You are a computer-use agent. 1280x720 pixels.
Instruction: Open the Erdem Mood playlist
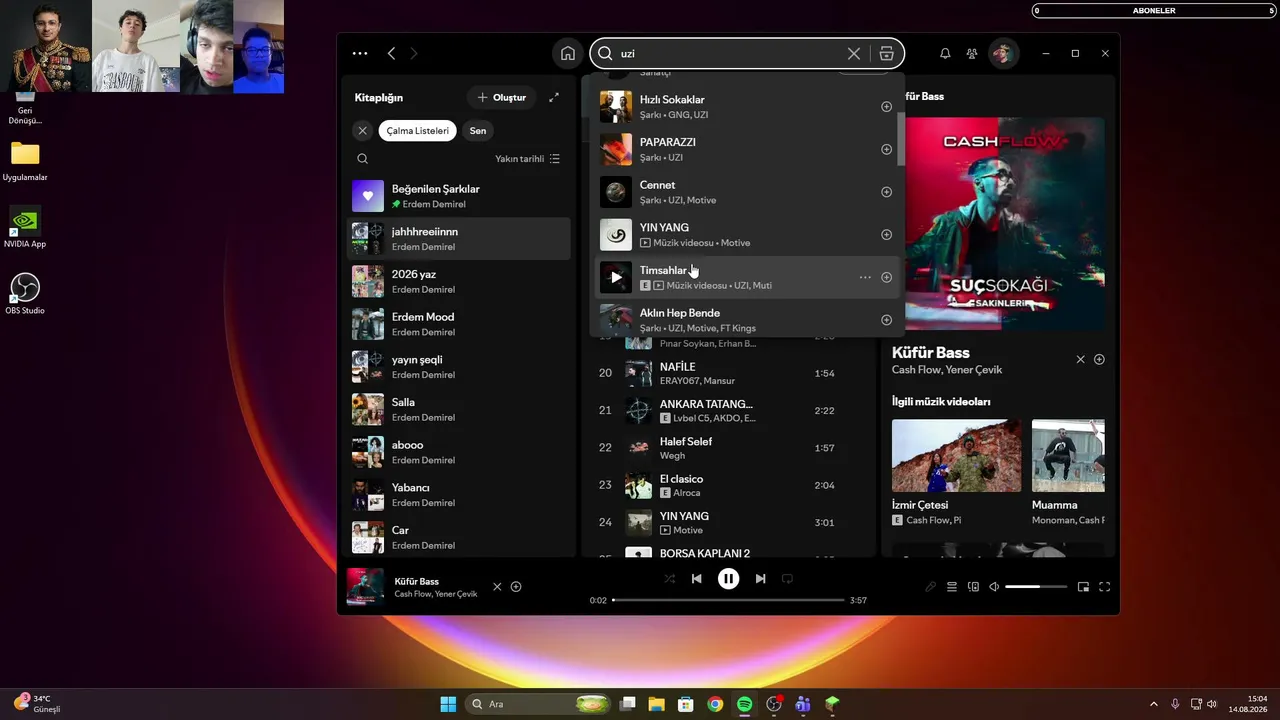[459, 324]
